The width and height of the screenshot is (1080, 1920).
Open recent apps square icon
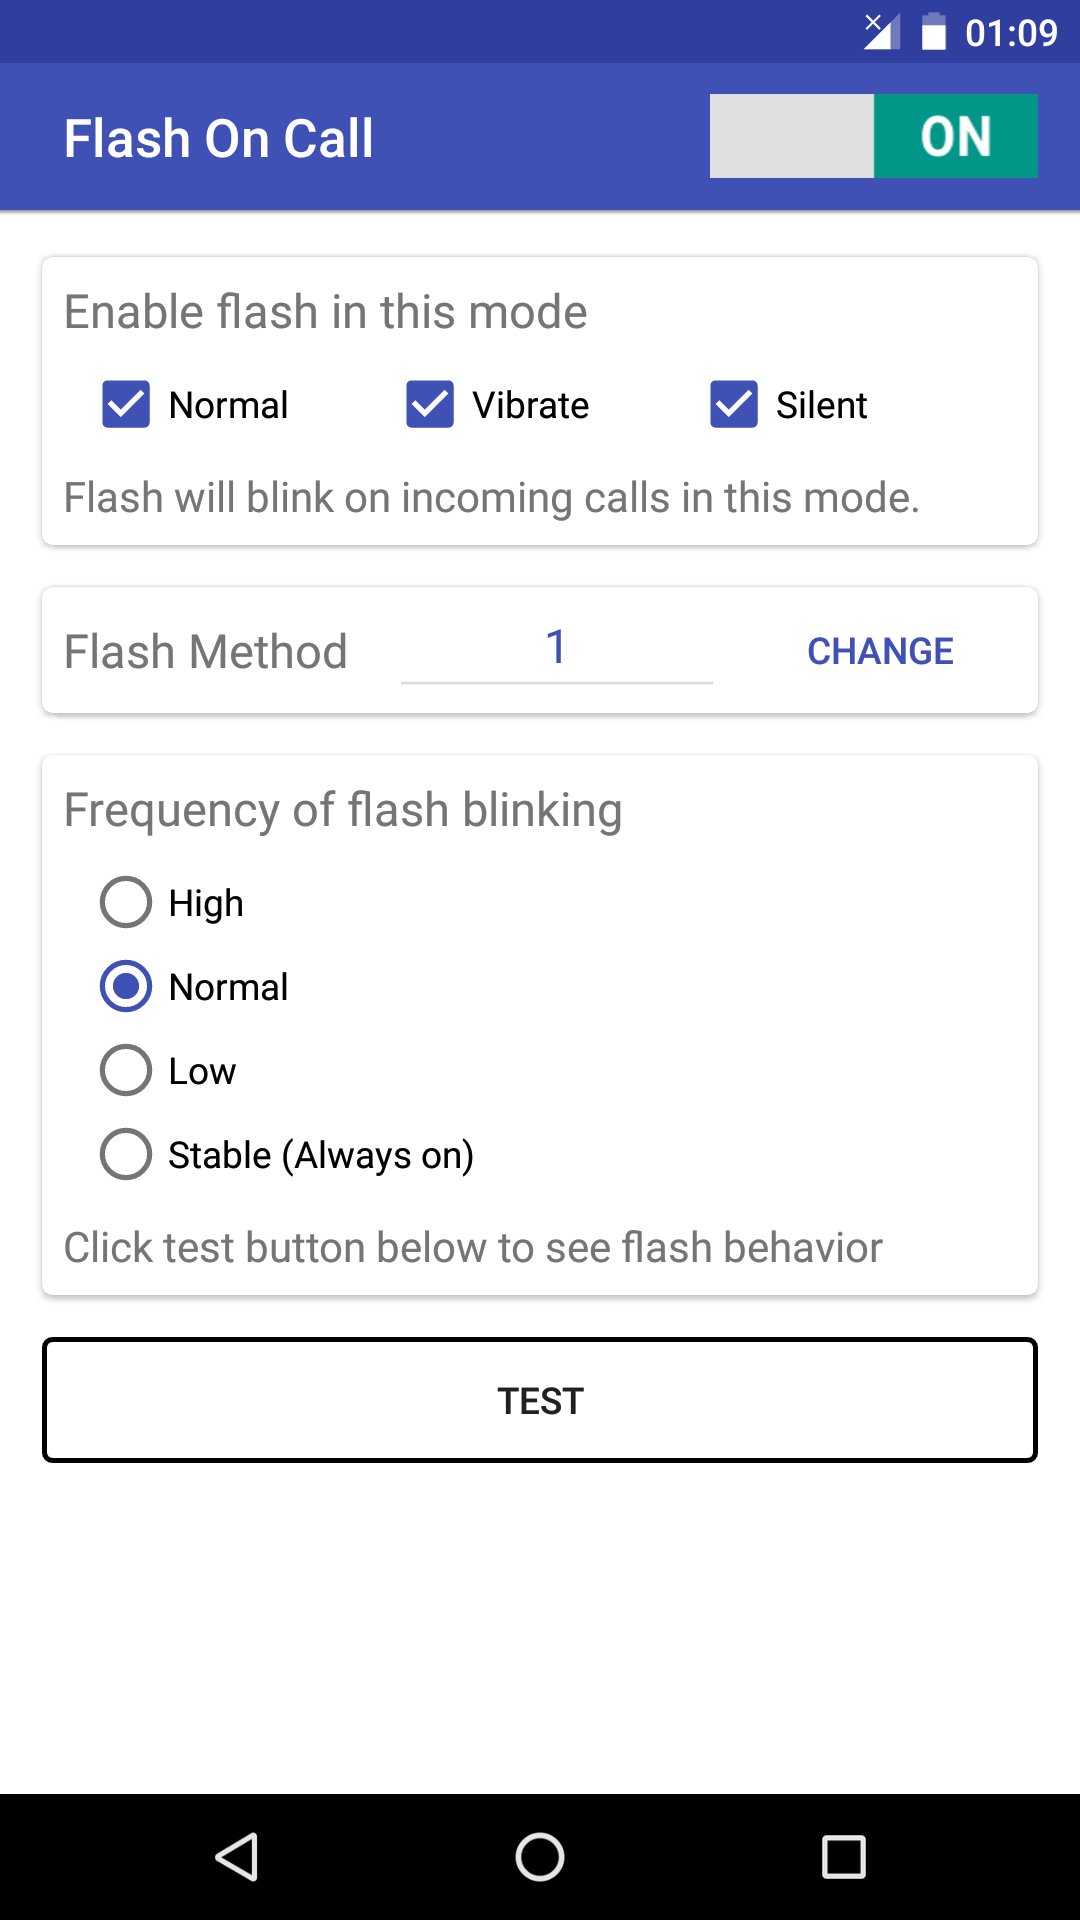[843, 1857]
